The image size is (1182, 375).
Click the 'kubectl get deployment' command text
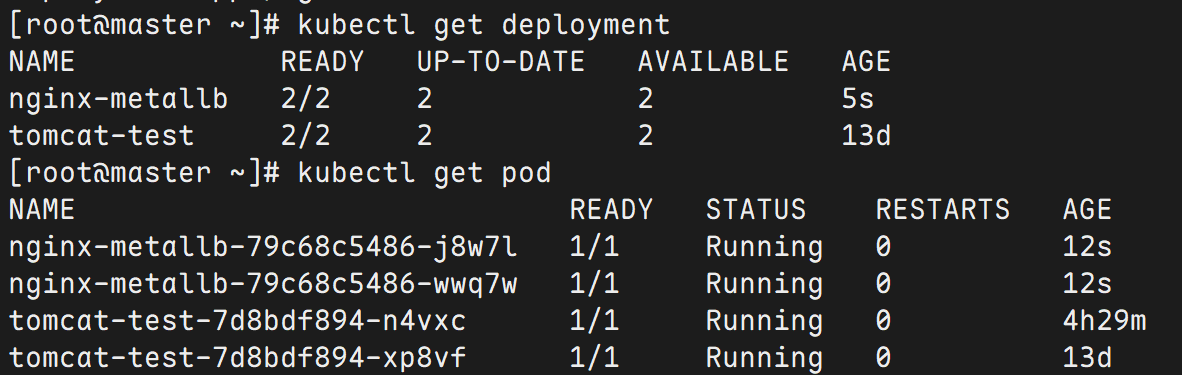tap(483, 26)
